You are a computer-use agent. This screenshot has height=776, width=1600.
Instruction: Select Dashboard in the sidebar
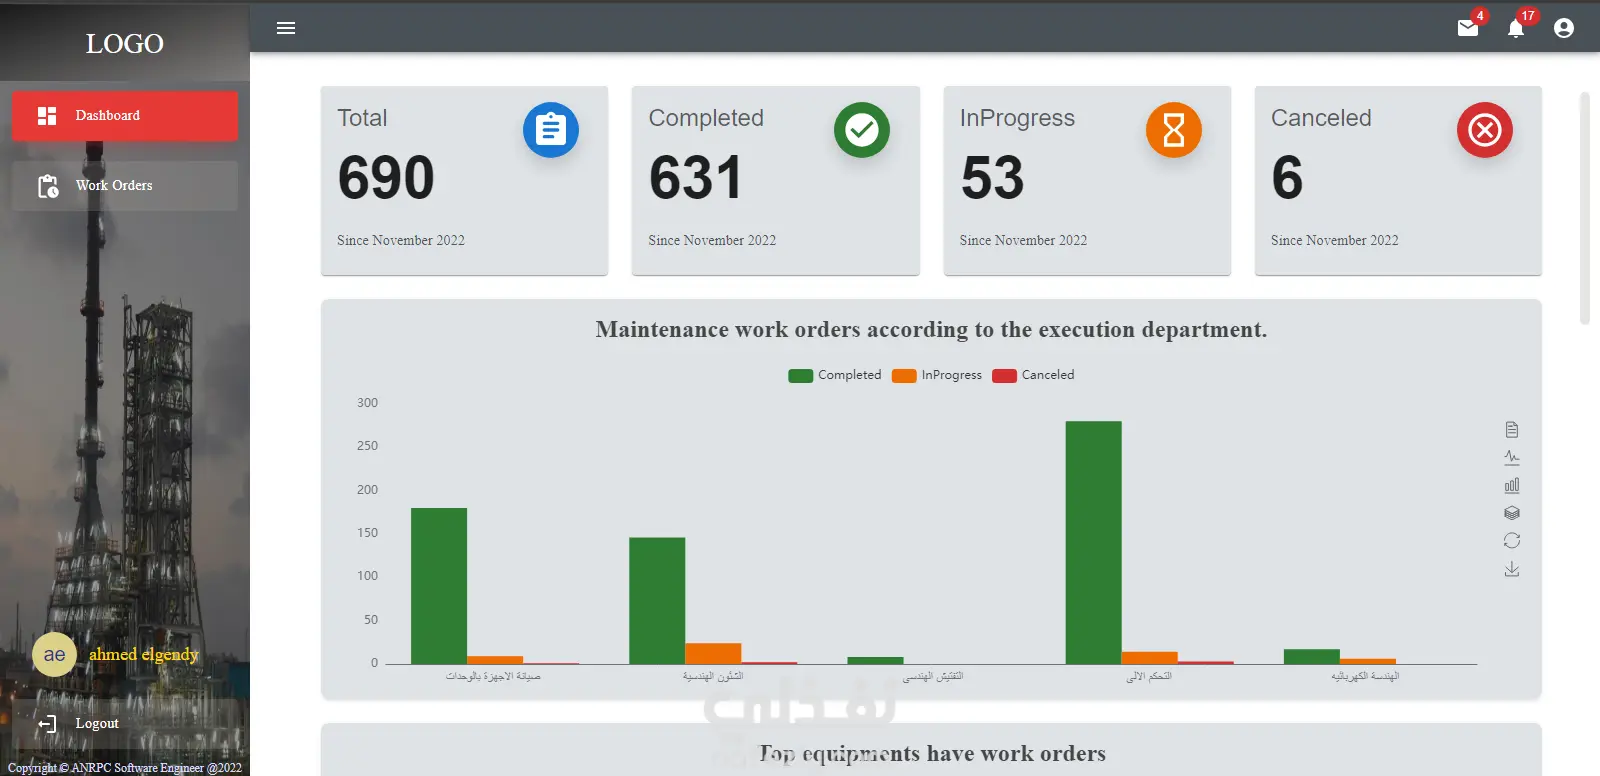click(x=125, y=116)
